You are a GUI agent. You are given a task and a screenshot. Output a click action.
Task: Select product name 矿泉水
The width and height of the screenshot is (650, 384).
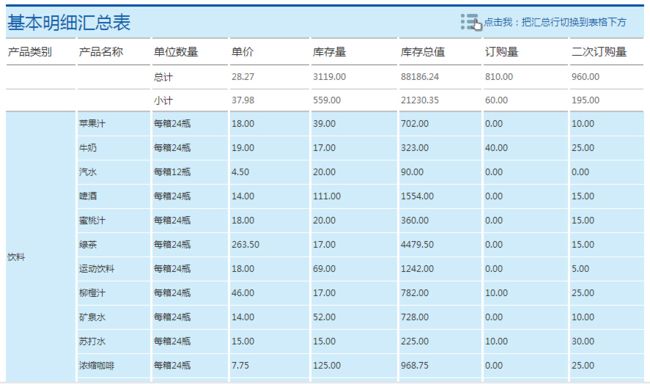coord(92,317)
